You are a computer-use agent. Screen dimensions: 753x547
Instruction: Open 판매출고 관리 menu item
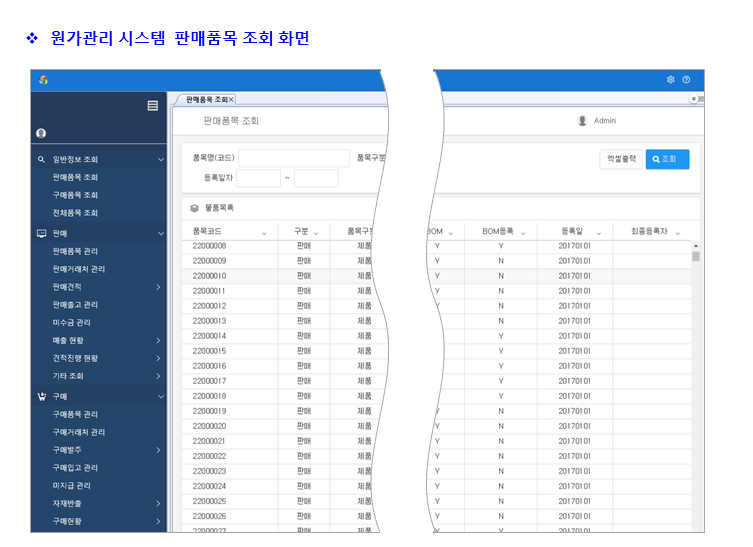75,304
